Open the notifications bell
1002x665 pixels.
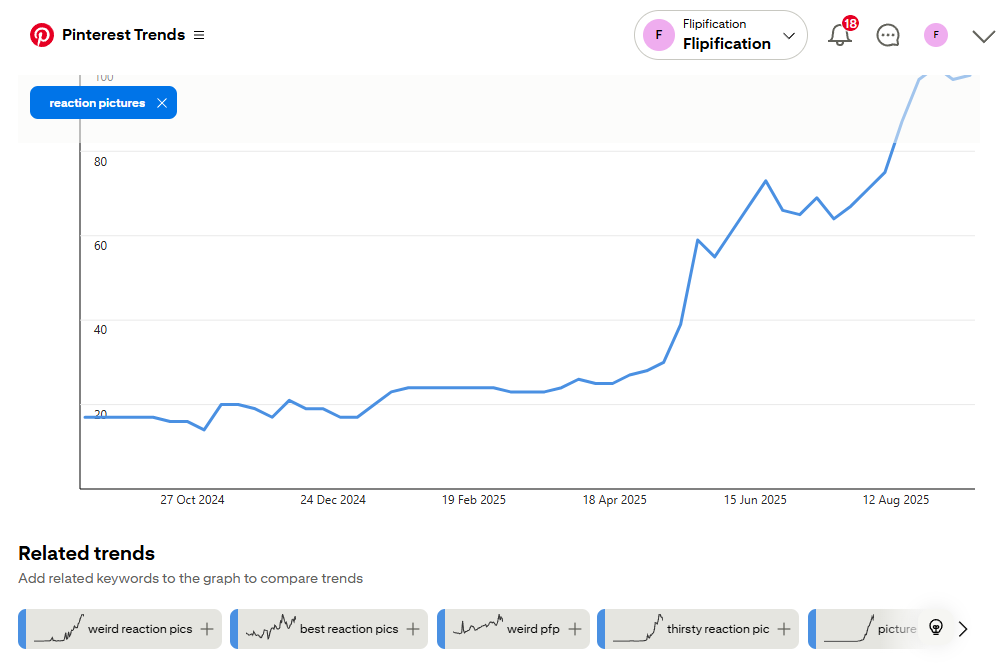(x=840, y=35)
